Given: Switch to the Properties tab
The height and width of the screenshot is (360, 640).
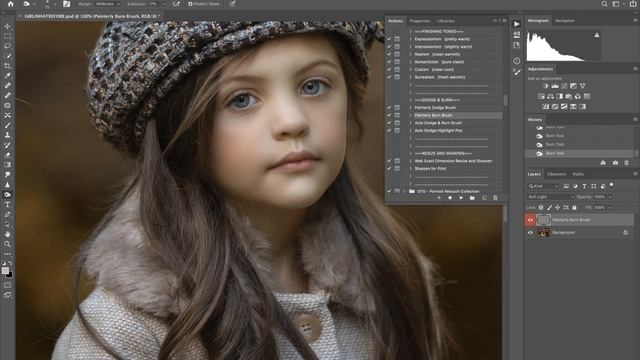Looking at the screenshot, I should point(420,21).
